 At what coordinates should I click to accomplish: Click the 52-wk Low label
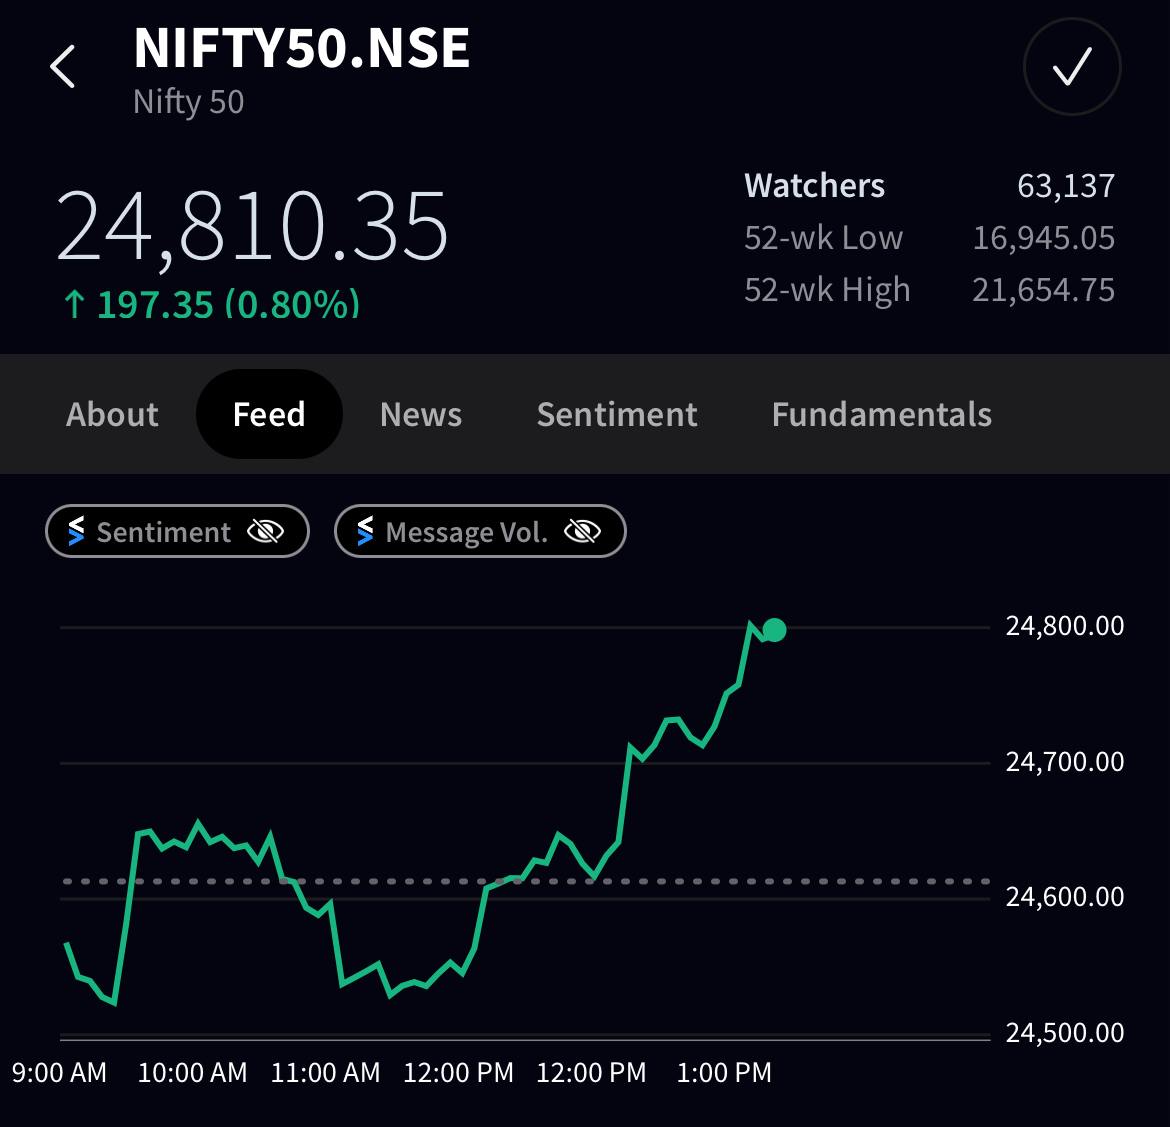[x=823, y=237]
